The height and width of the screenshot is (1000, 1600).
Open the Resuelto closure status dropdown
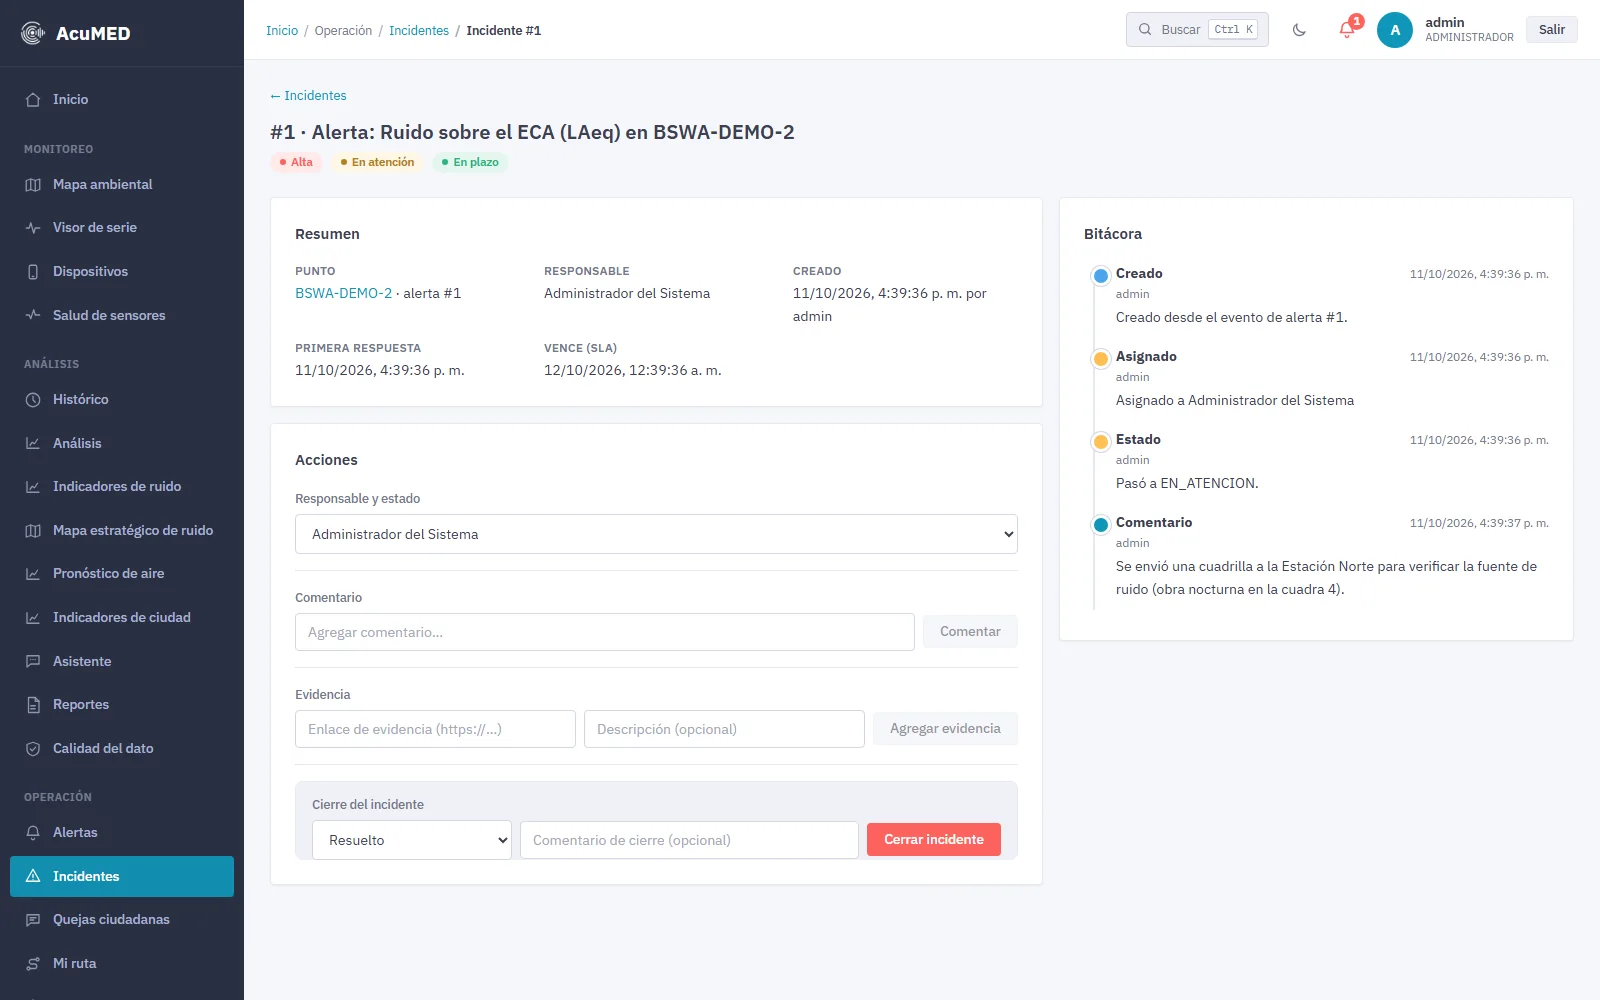(412, 840)
